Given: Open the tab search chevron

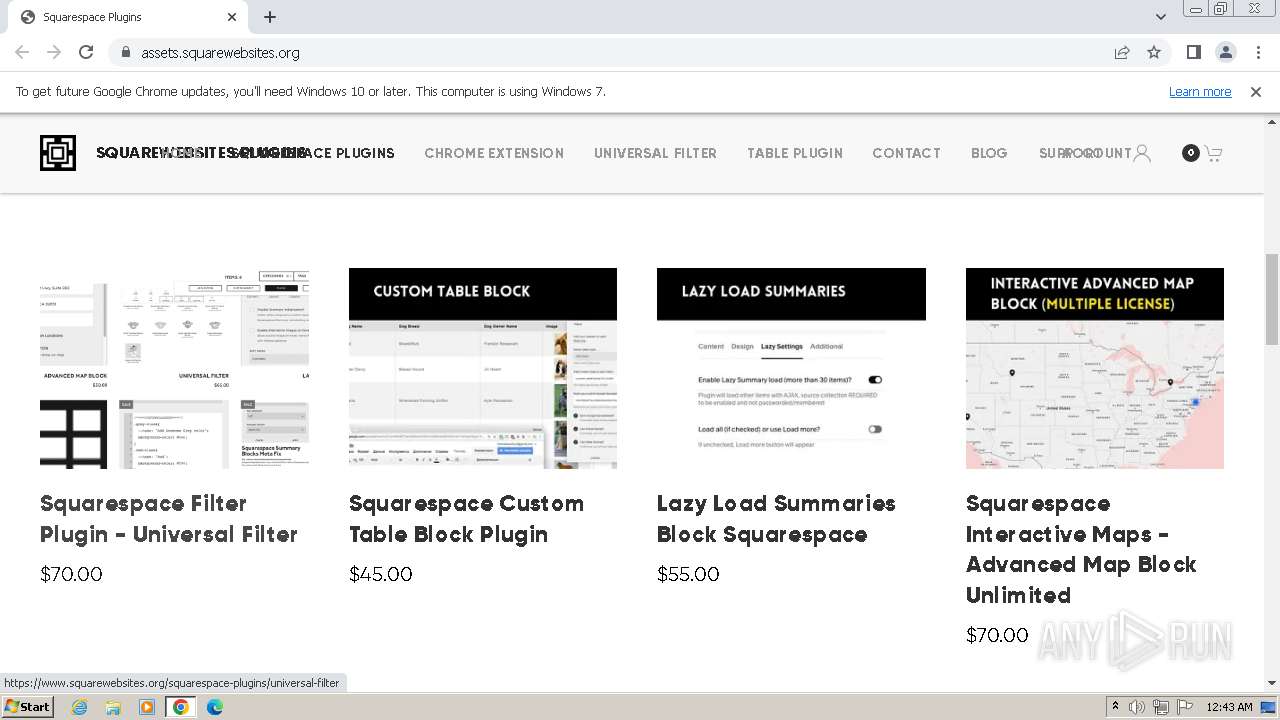Looking at the screenshot, I should 1161,17.
